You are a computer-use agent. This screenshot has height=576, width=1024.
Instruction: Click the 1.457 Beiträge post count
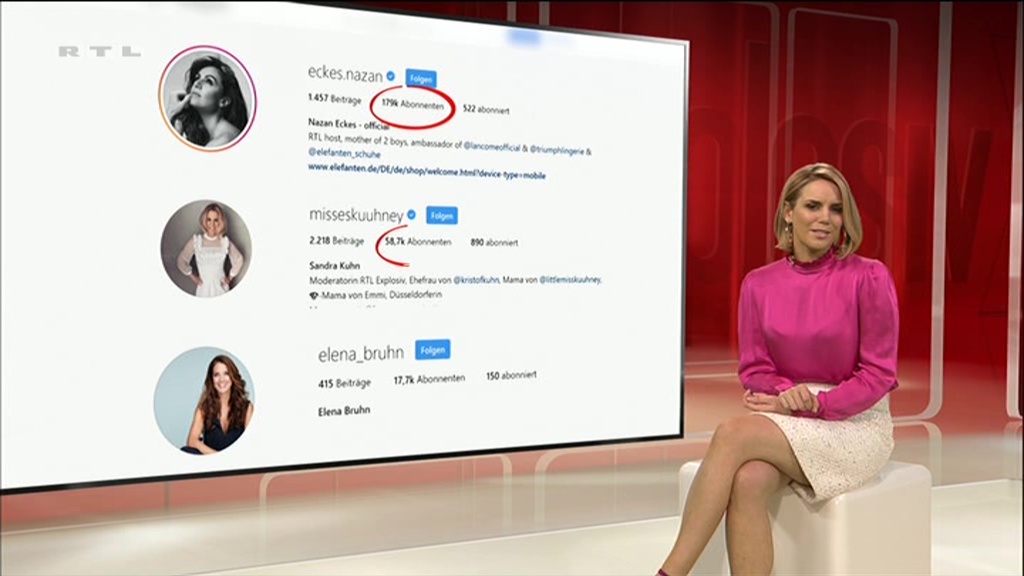click(334, 99)
